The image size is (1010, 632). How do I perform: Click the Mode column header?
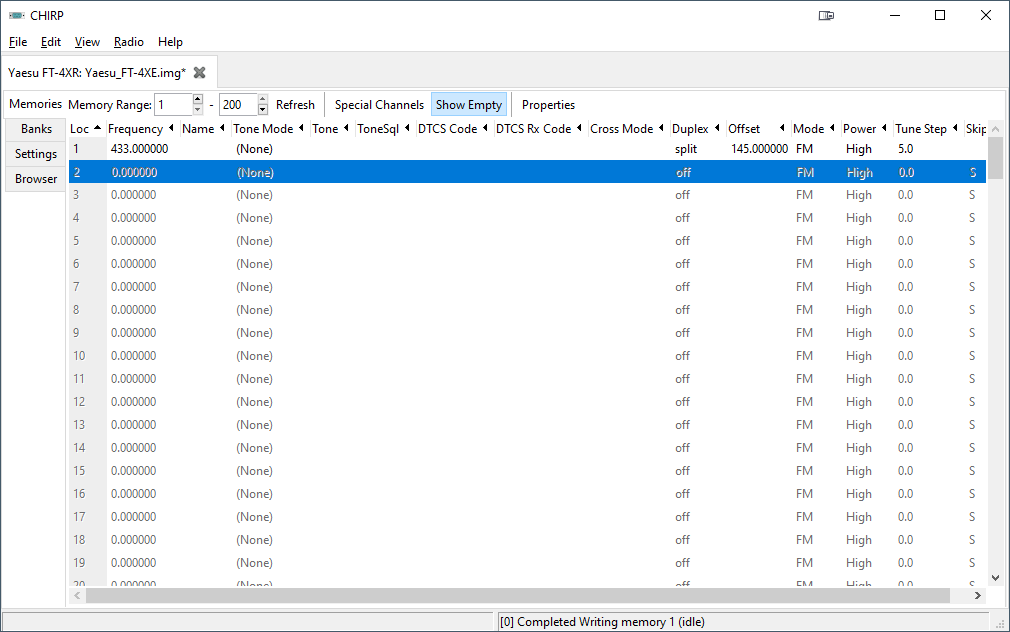pyautogui.click(x=808, y=129)
